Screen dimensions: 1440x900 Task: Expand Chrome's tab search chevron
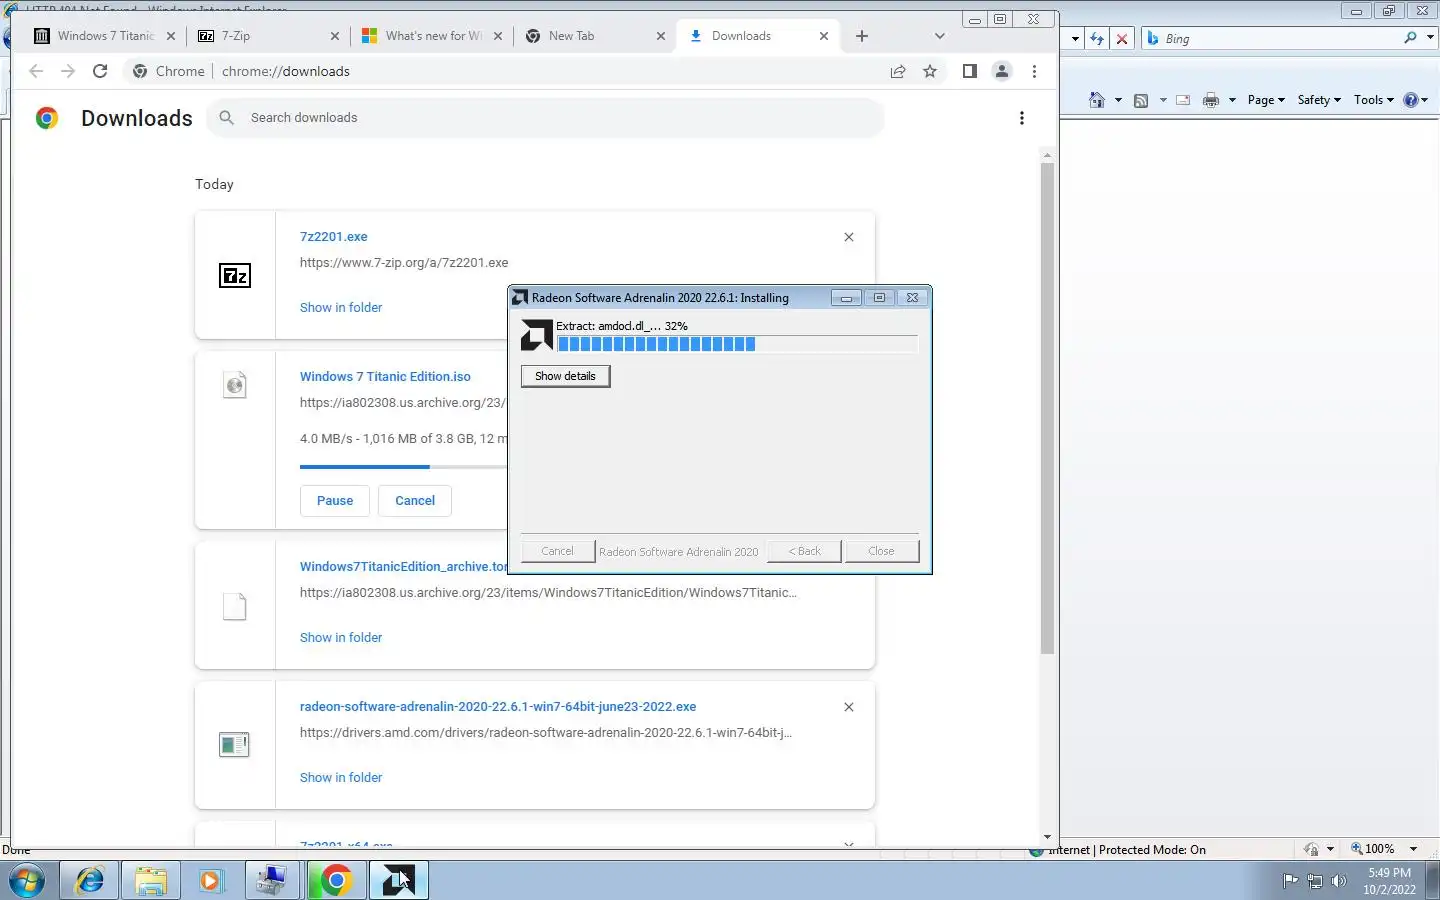[939, 36]
